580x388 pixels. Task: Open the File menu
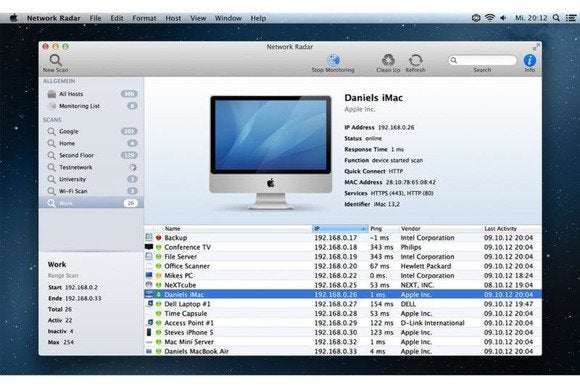(95, 18)
